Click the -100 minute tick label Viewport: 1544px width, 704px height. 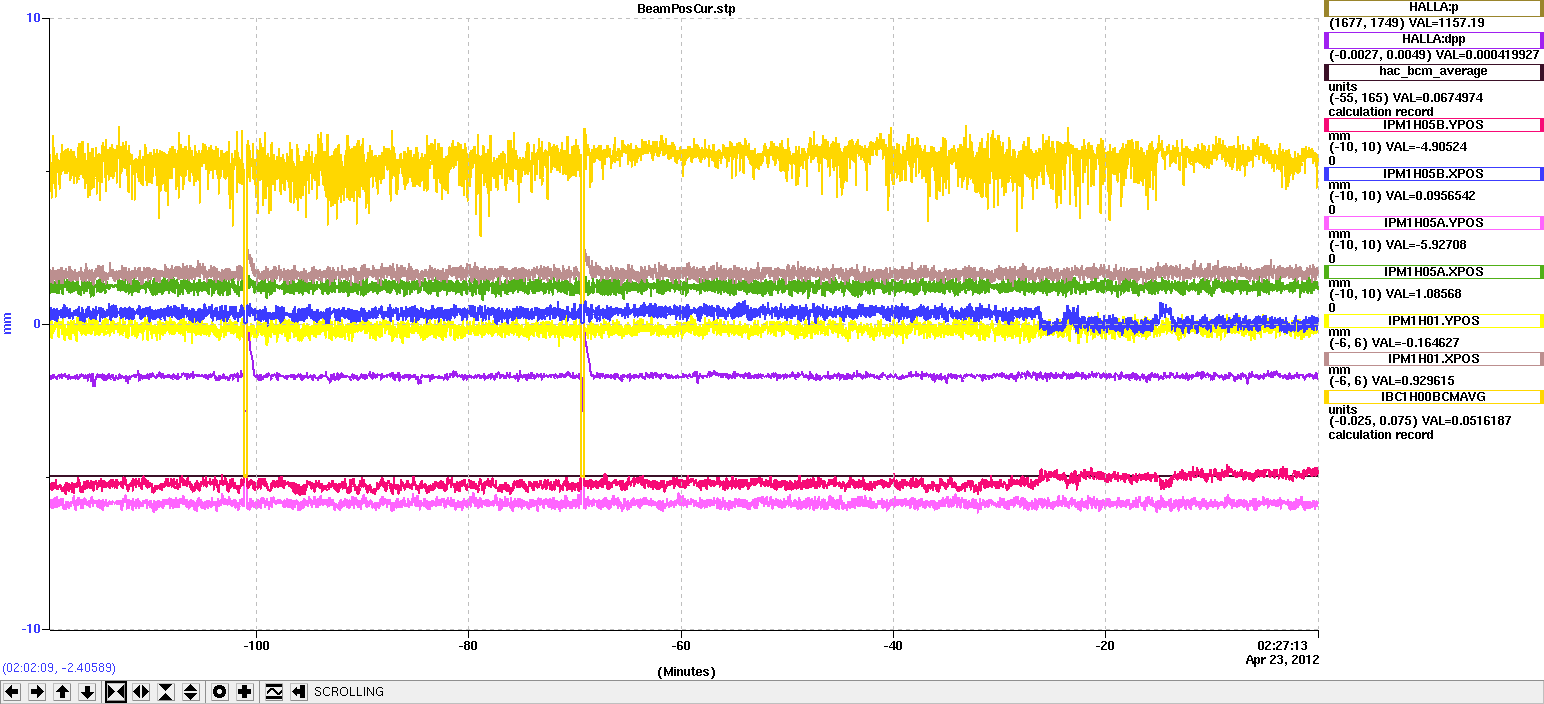pyautogui.click(x=257, y=645)
